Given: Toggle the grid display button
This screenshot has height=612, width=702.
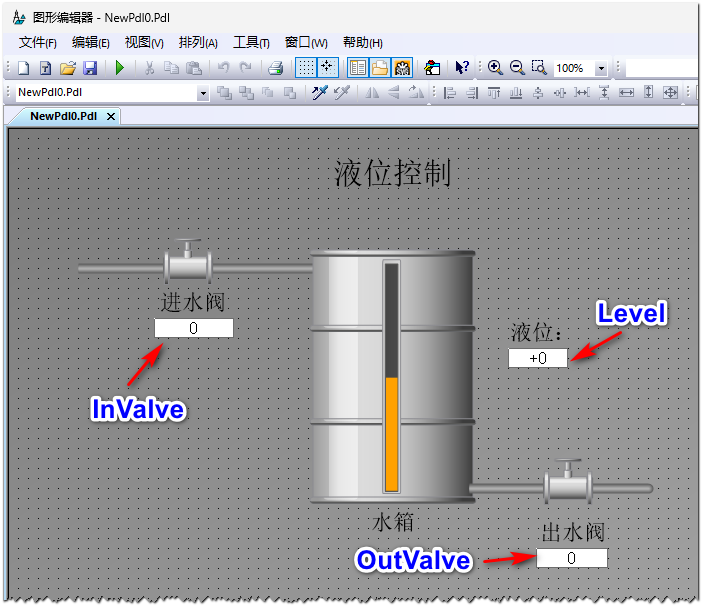Looking at the screenshot, I should coord(306,68).
